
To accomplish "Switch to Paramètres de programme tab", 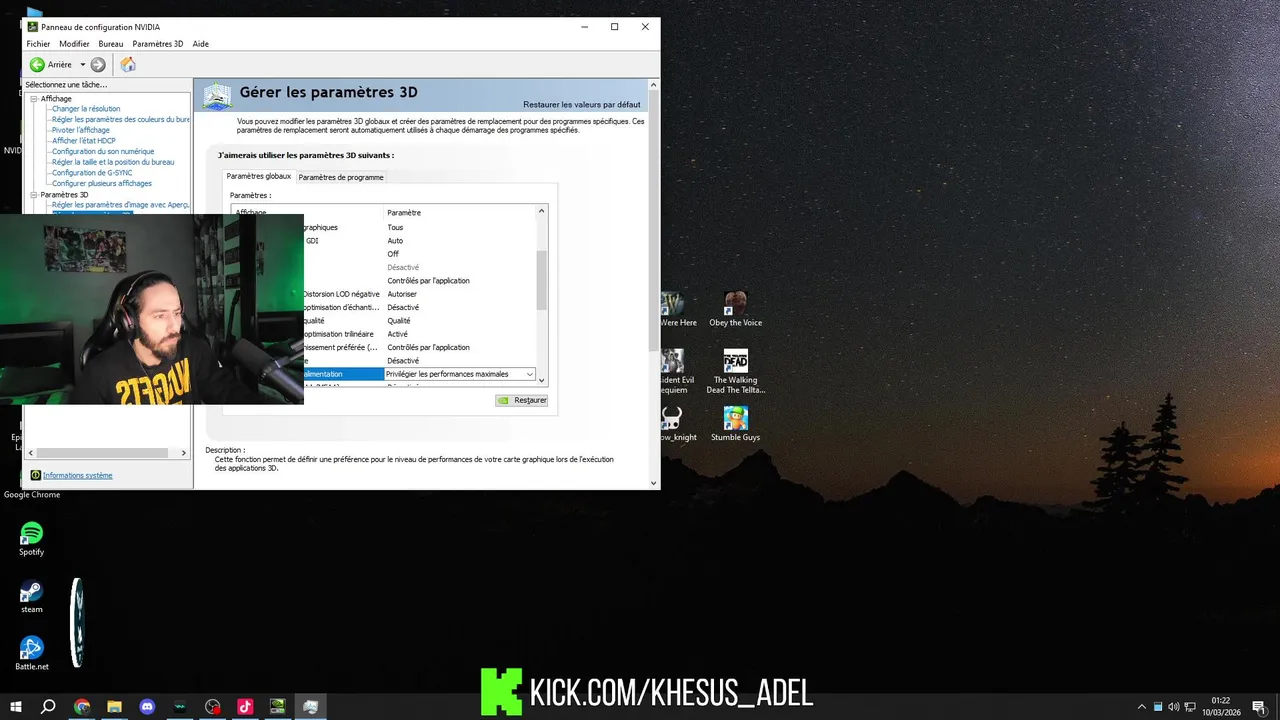I will click(x=341, y=177).
